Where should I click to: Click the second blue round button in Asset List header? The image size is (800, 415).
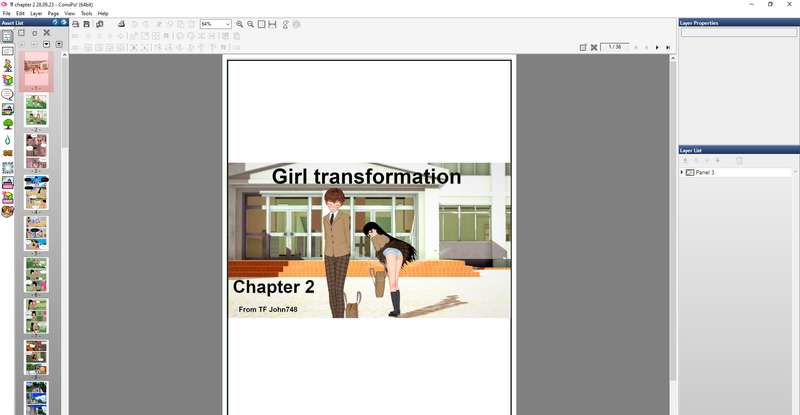64,22
